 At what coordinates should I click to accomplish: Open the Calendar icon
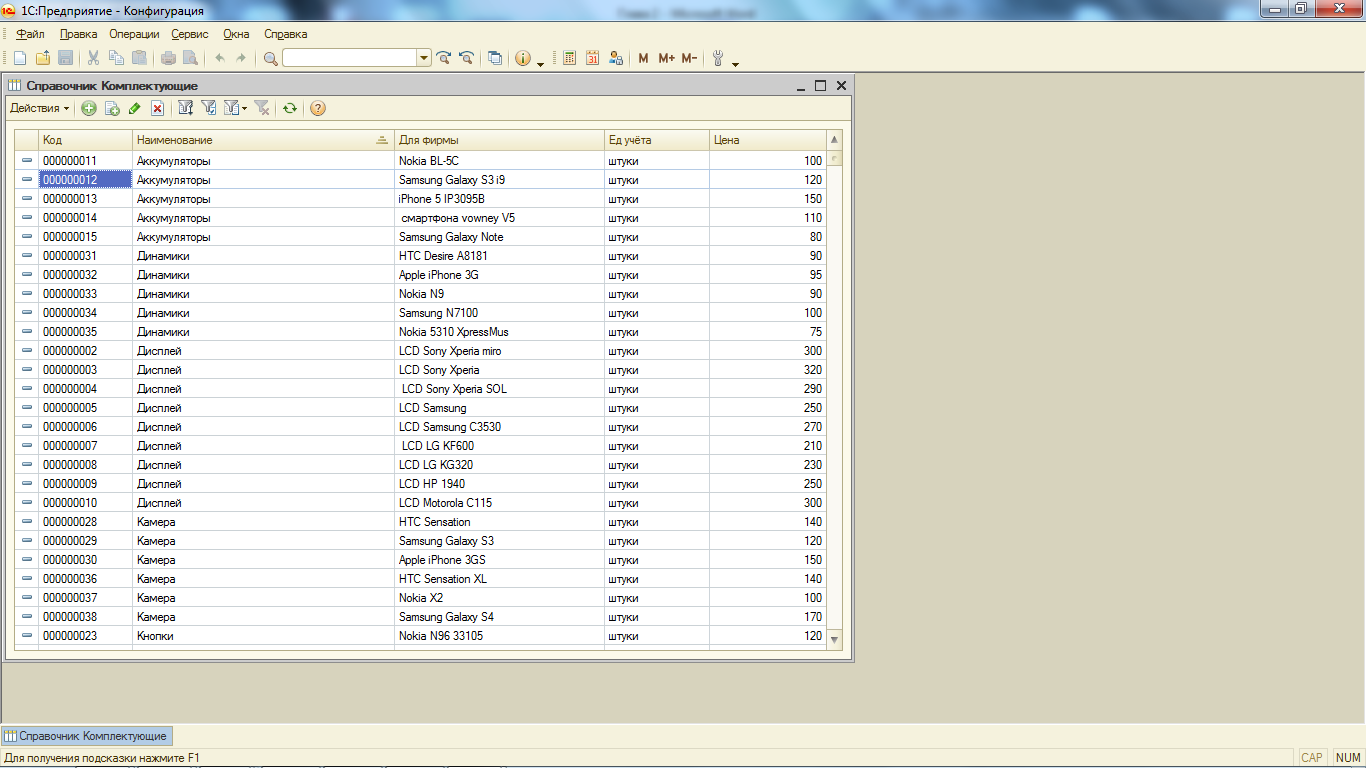[593, 58]
